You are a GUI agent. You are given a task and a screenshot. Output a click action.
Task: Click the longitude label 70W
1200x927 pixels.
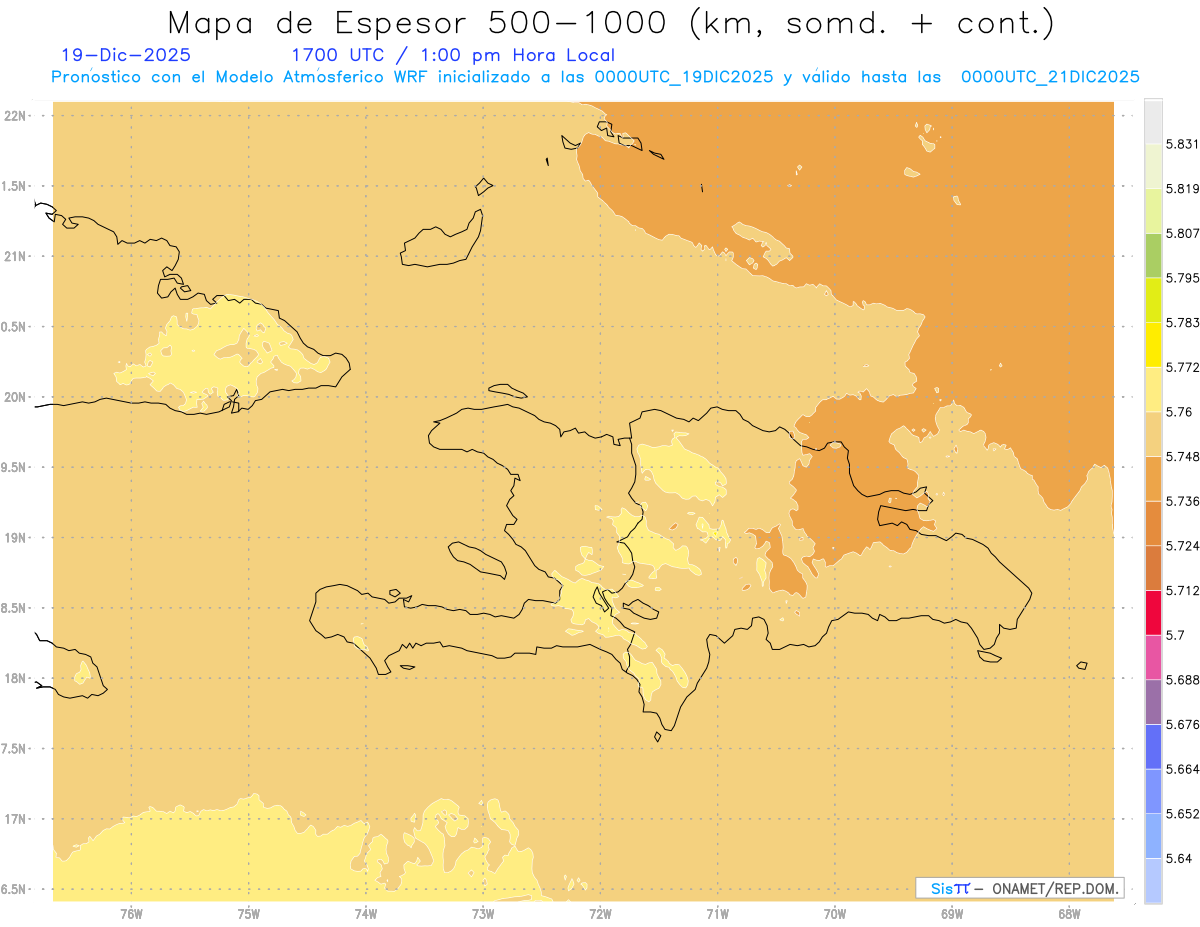tap(834, 913)
